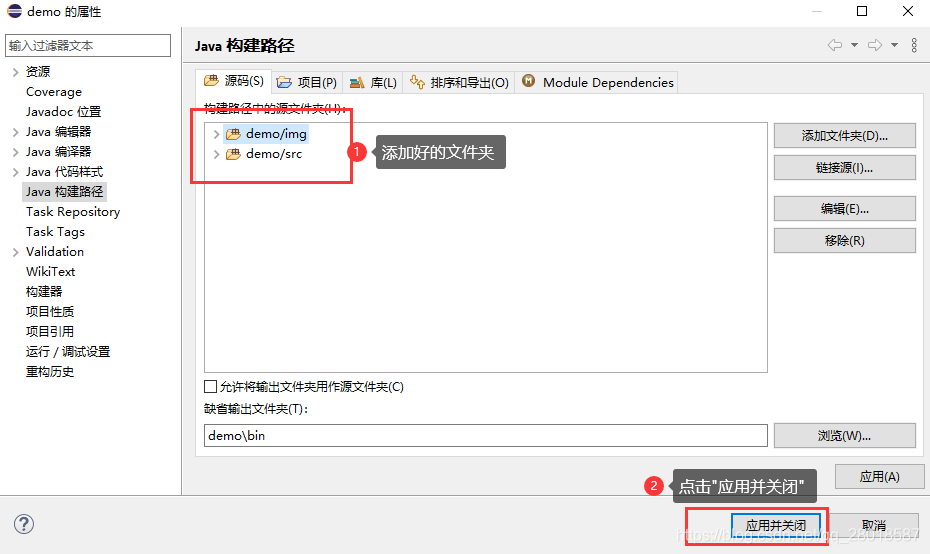Select the Java 编辑器 label
Image resolution: width=930 pixels, height=554 pixels.
point(58,132)
